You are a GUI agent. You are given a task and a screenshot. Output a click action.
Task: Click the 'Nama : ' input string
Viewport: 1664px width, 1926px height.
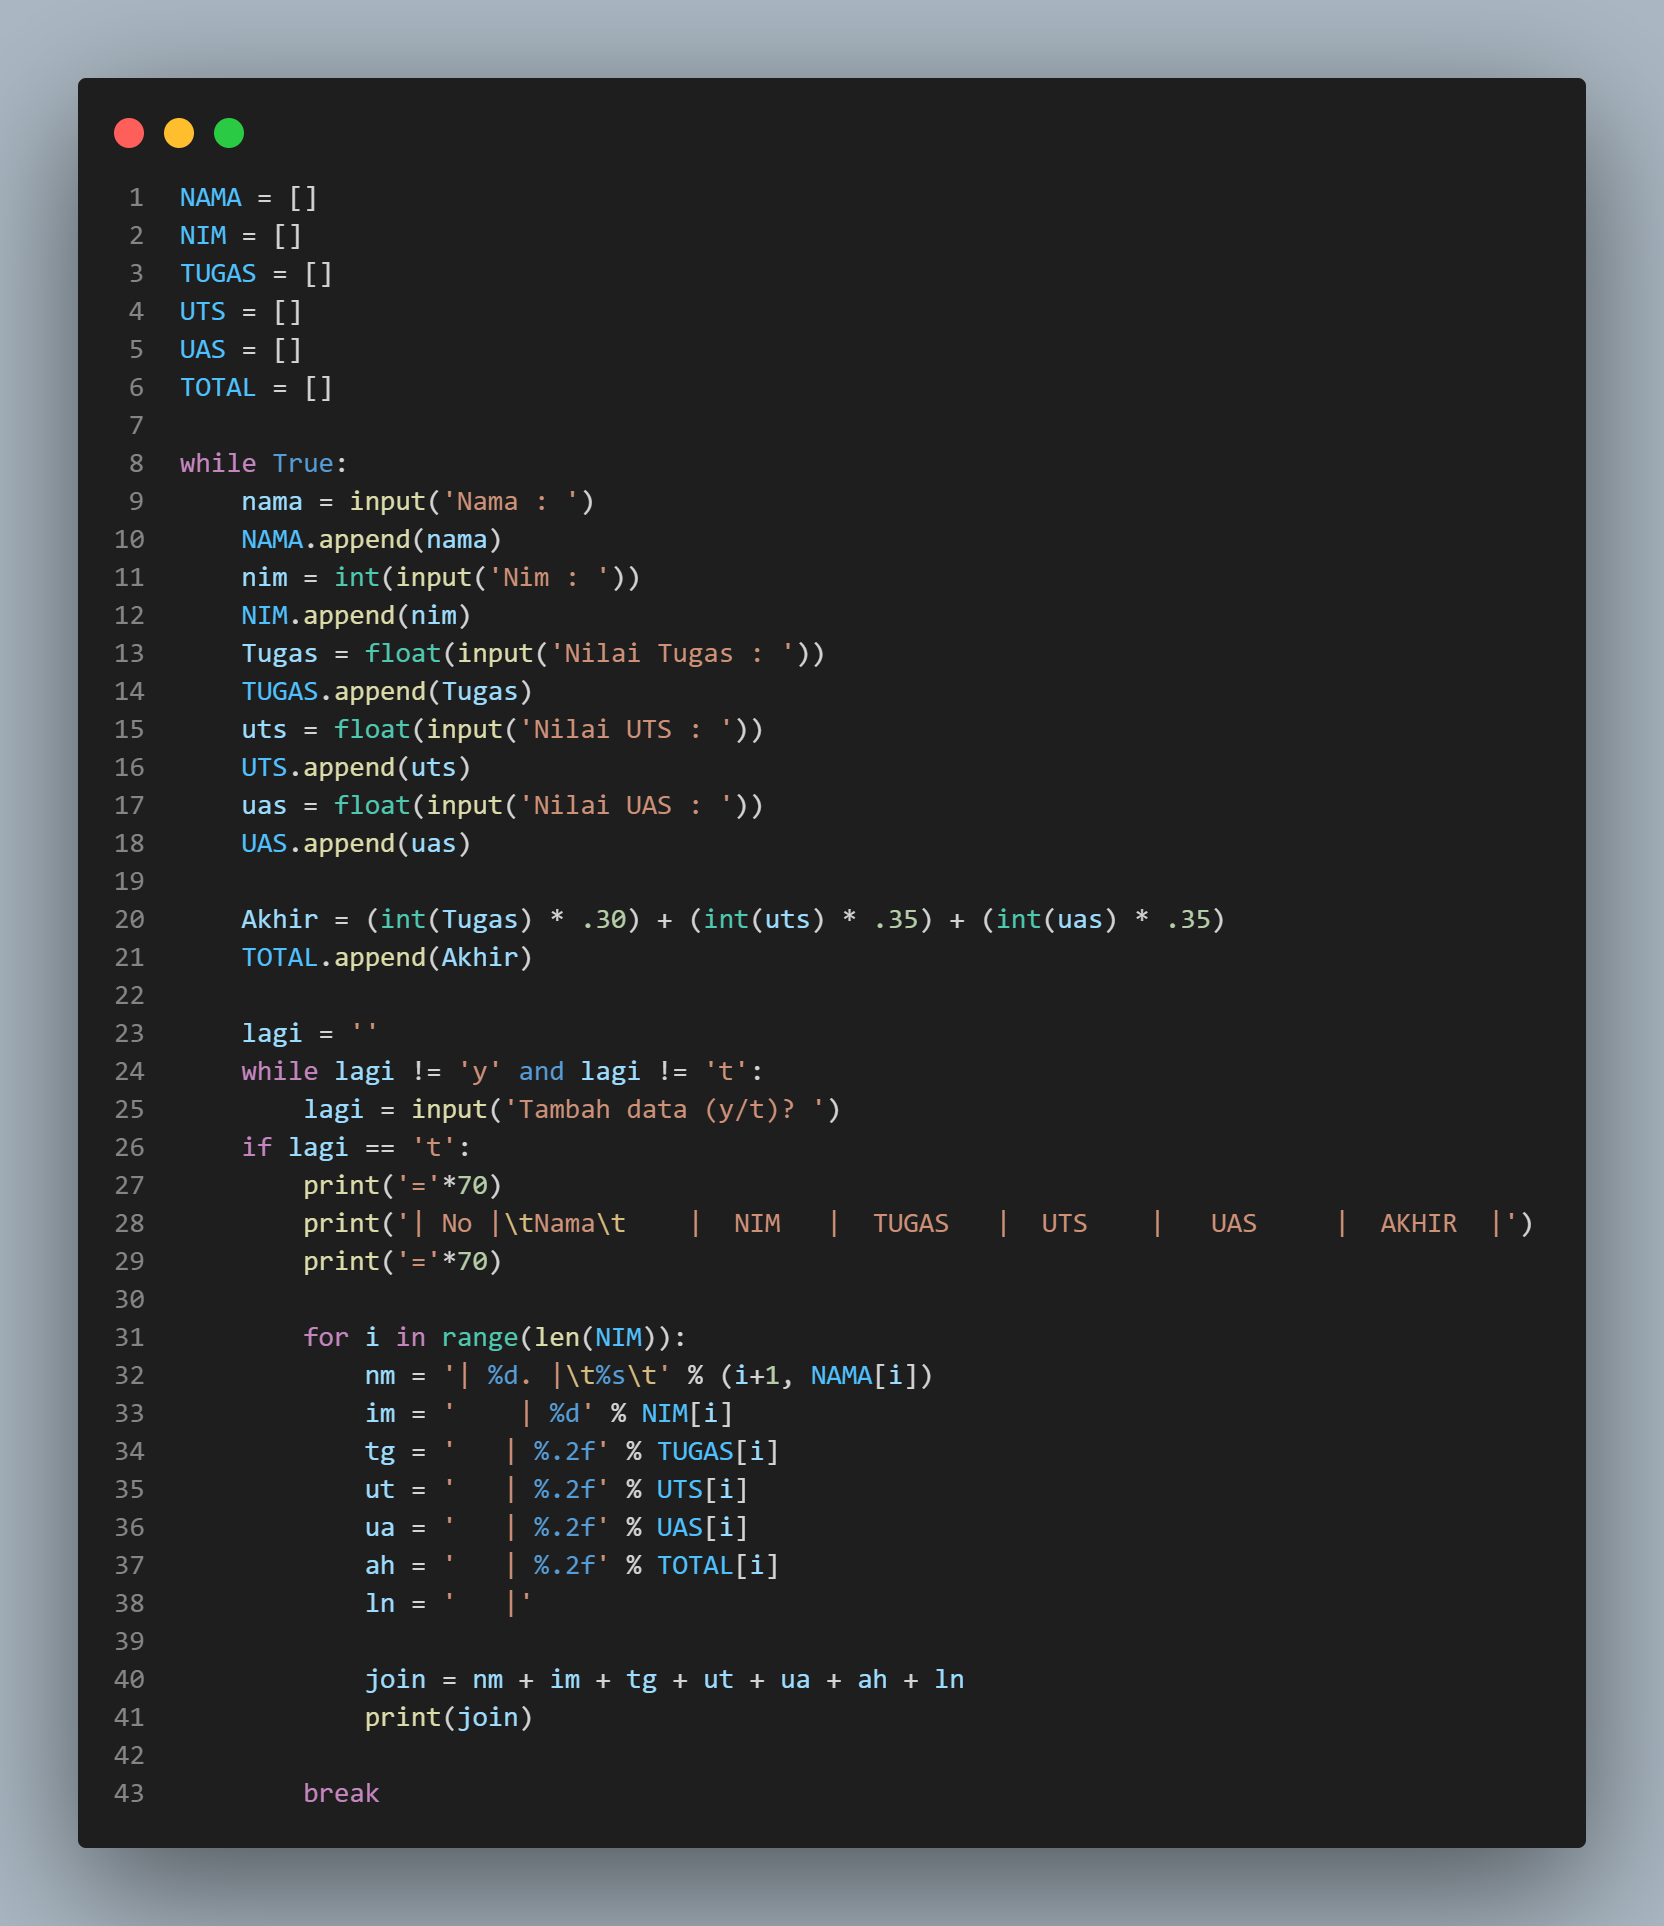511,502
